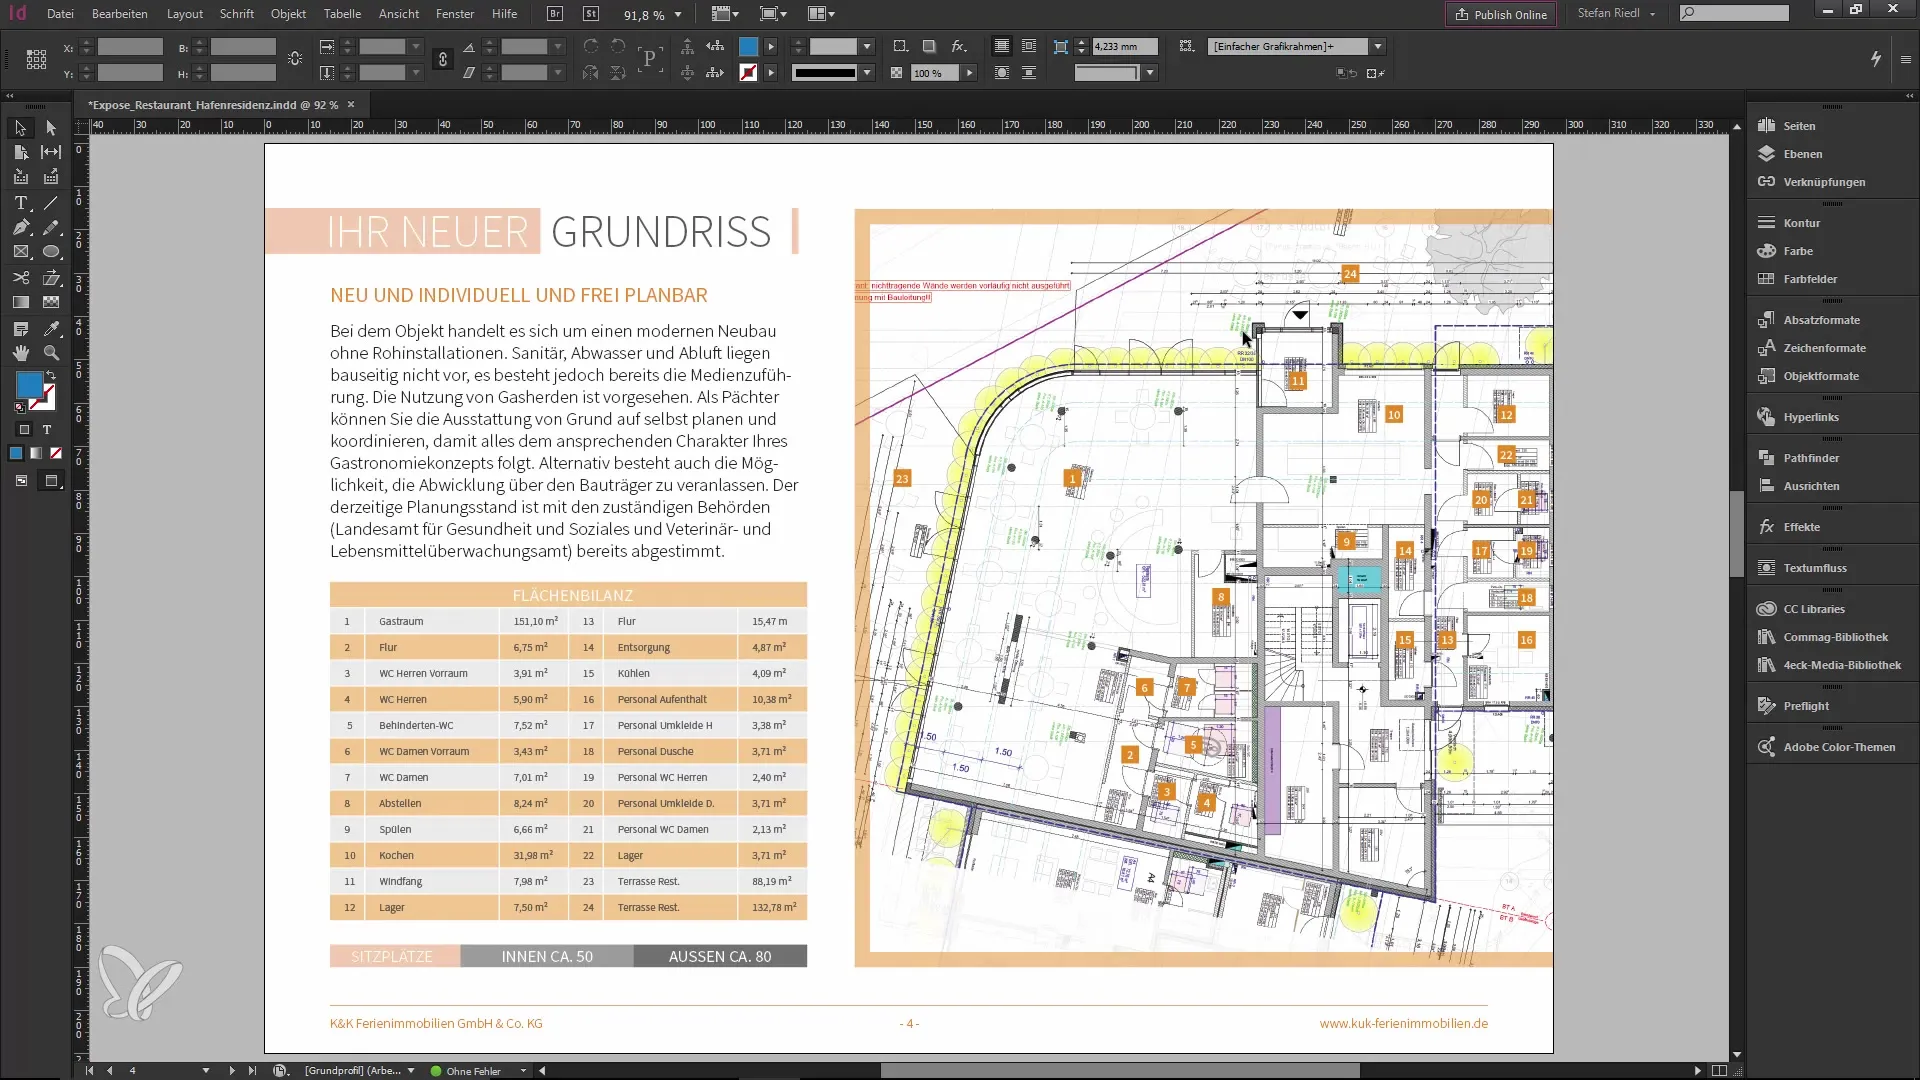Image resolution: width=1920 pixels, height=1080 pixels.
Task: Toggle formatting affects container
Action: coord(25,430)
